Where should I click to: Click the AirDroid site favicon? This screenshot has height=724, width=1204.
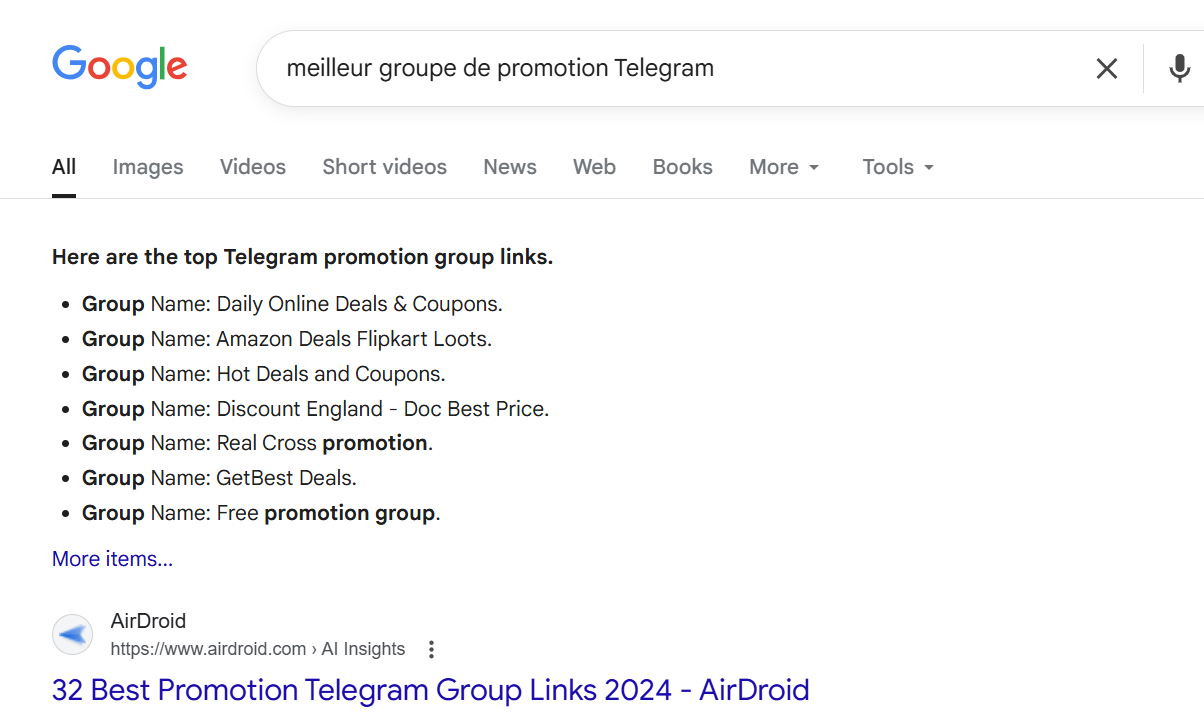[x=72, y=634]
